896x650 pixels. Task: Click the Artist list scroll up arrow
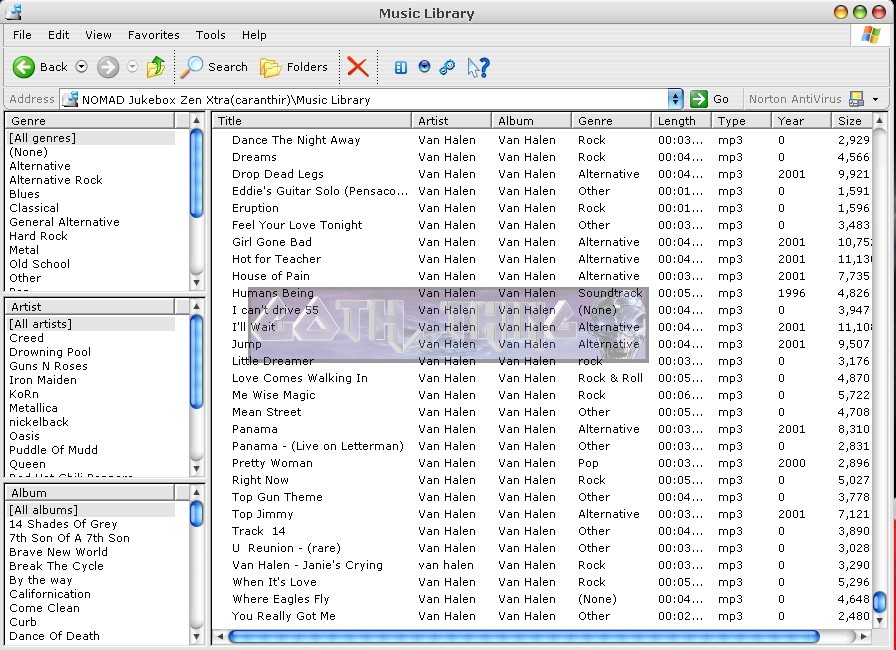197,306
